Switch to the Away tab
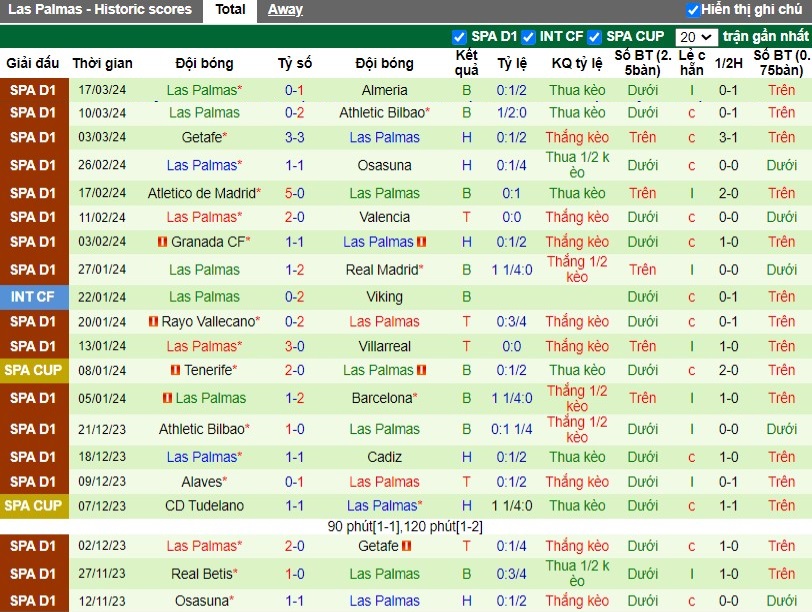 click(x=285, y=9)
